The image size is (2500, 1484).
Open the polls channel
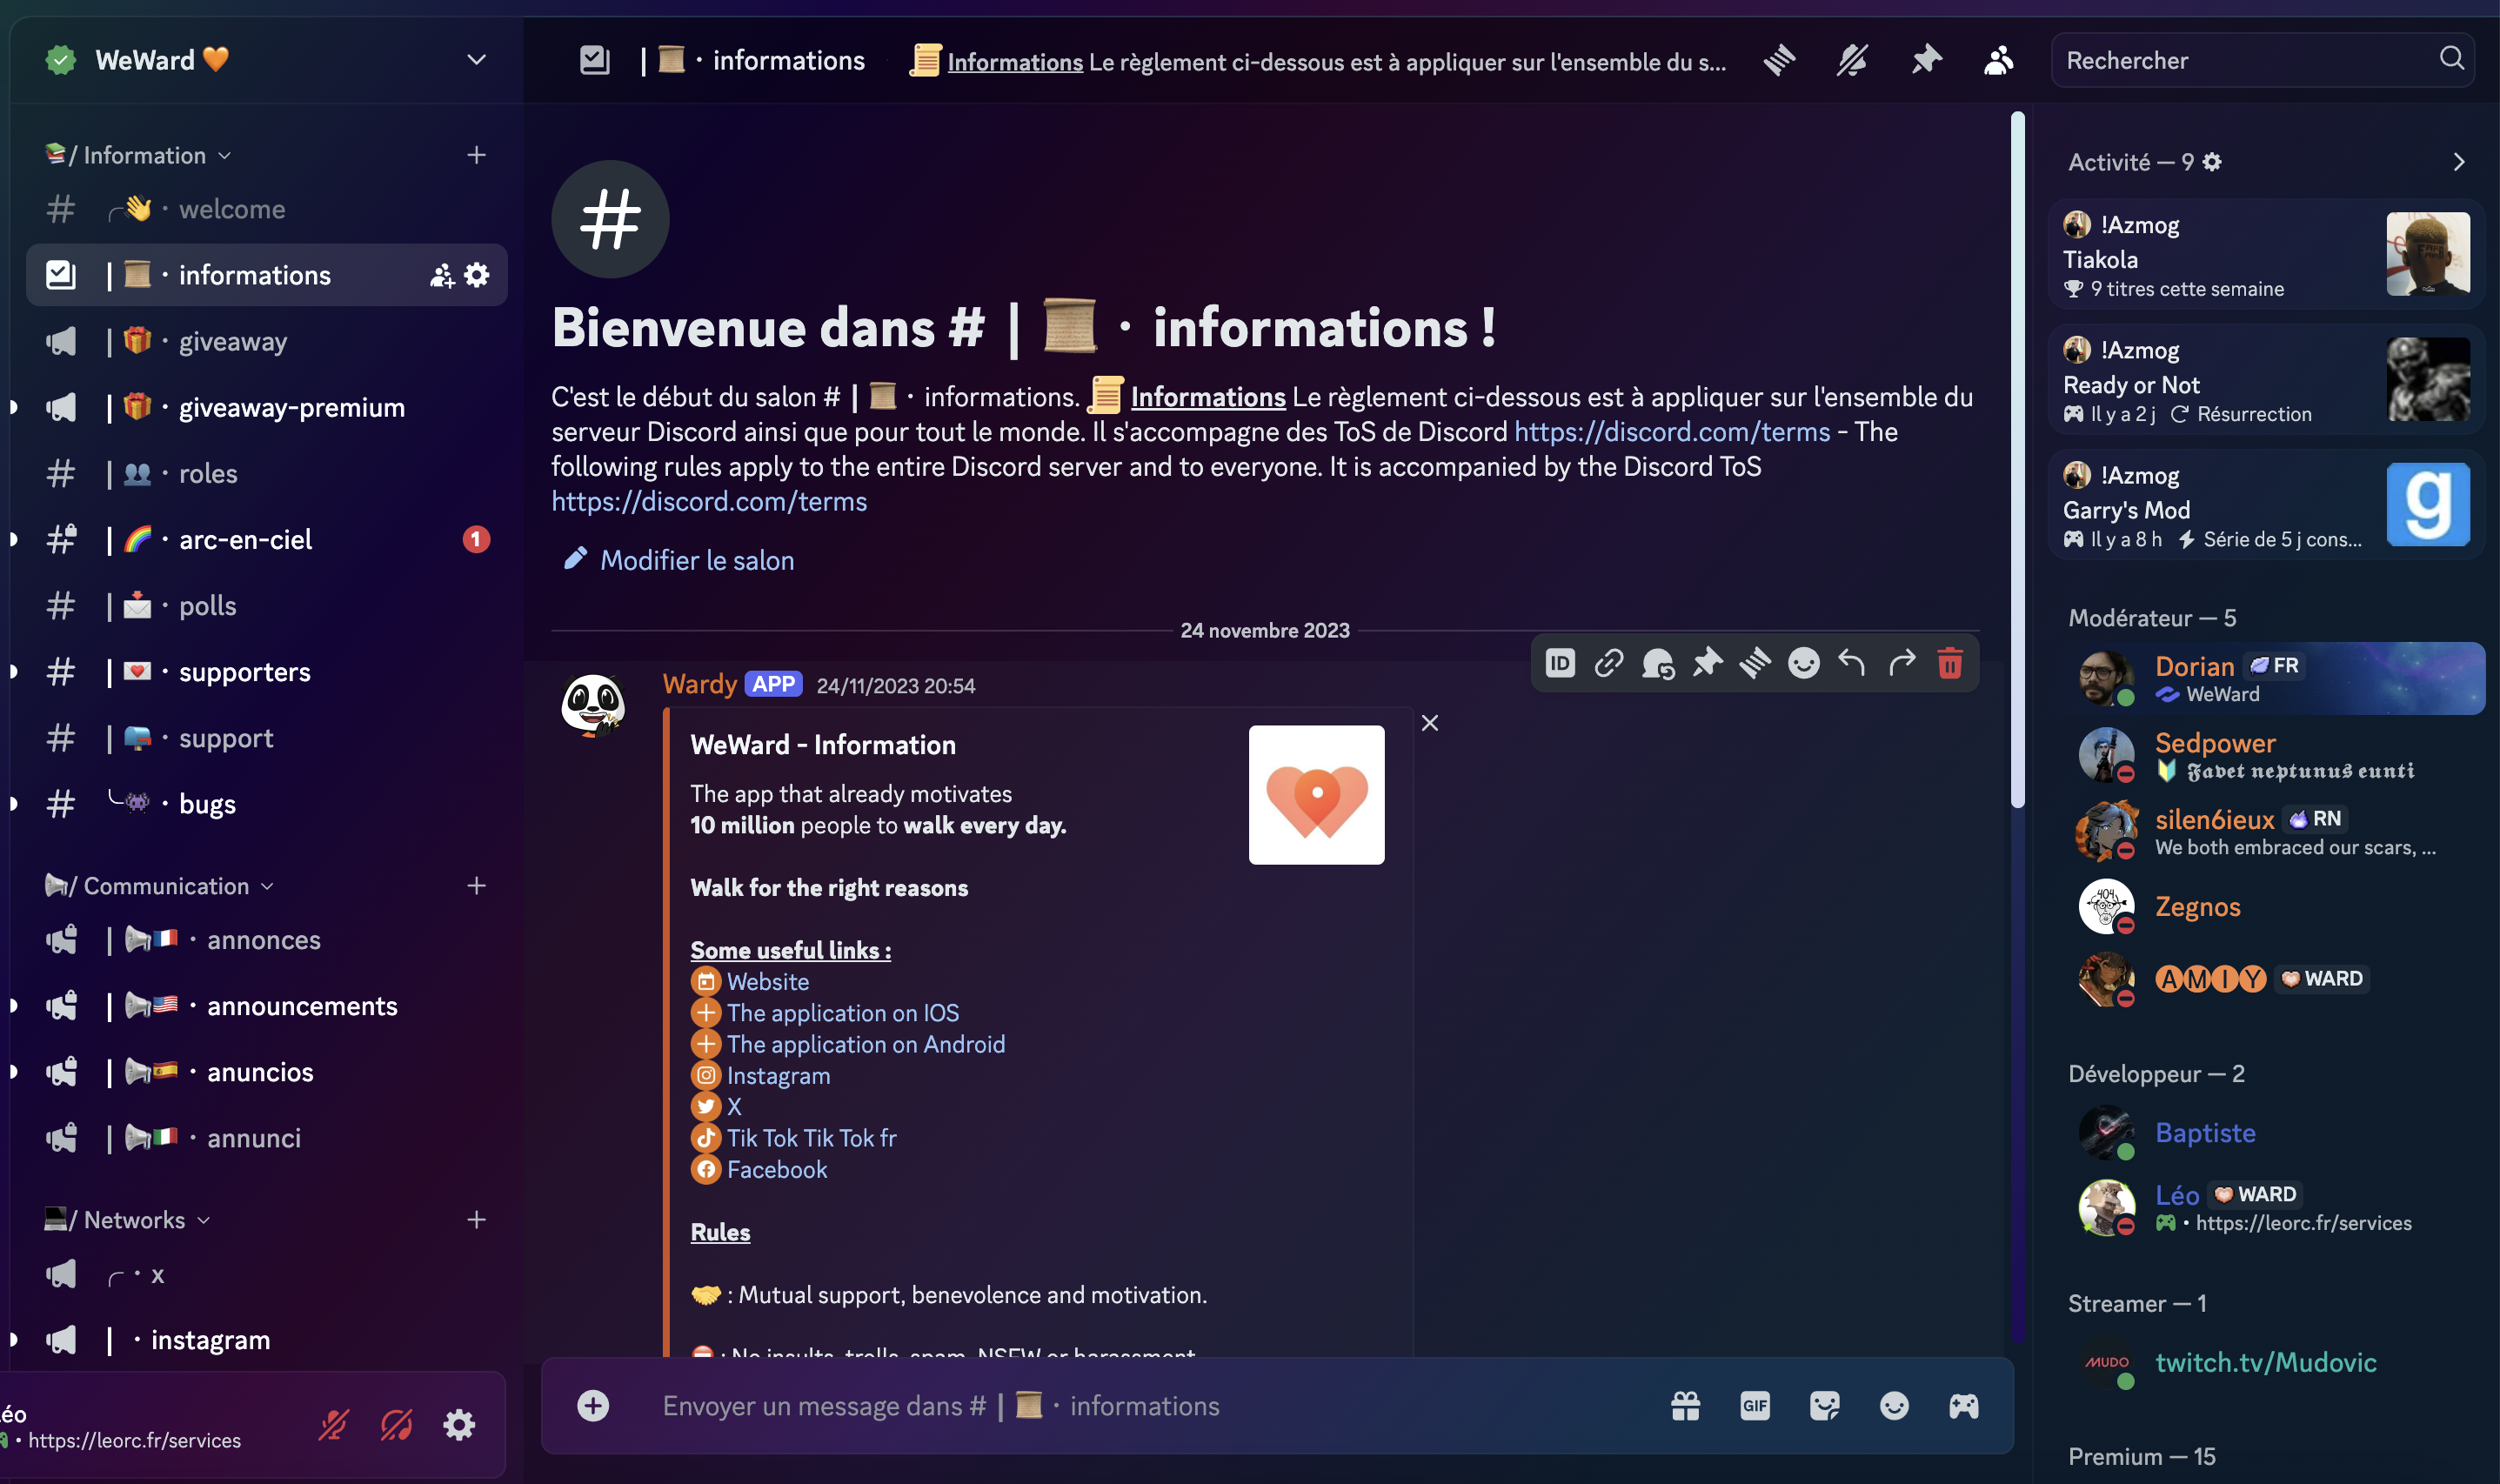(x=266, y=605)
